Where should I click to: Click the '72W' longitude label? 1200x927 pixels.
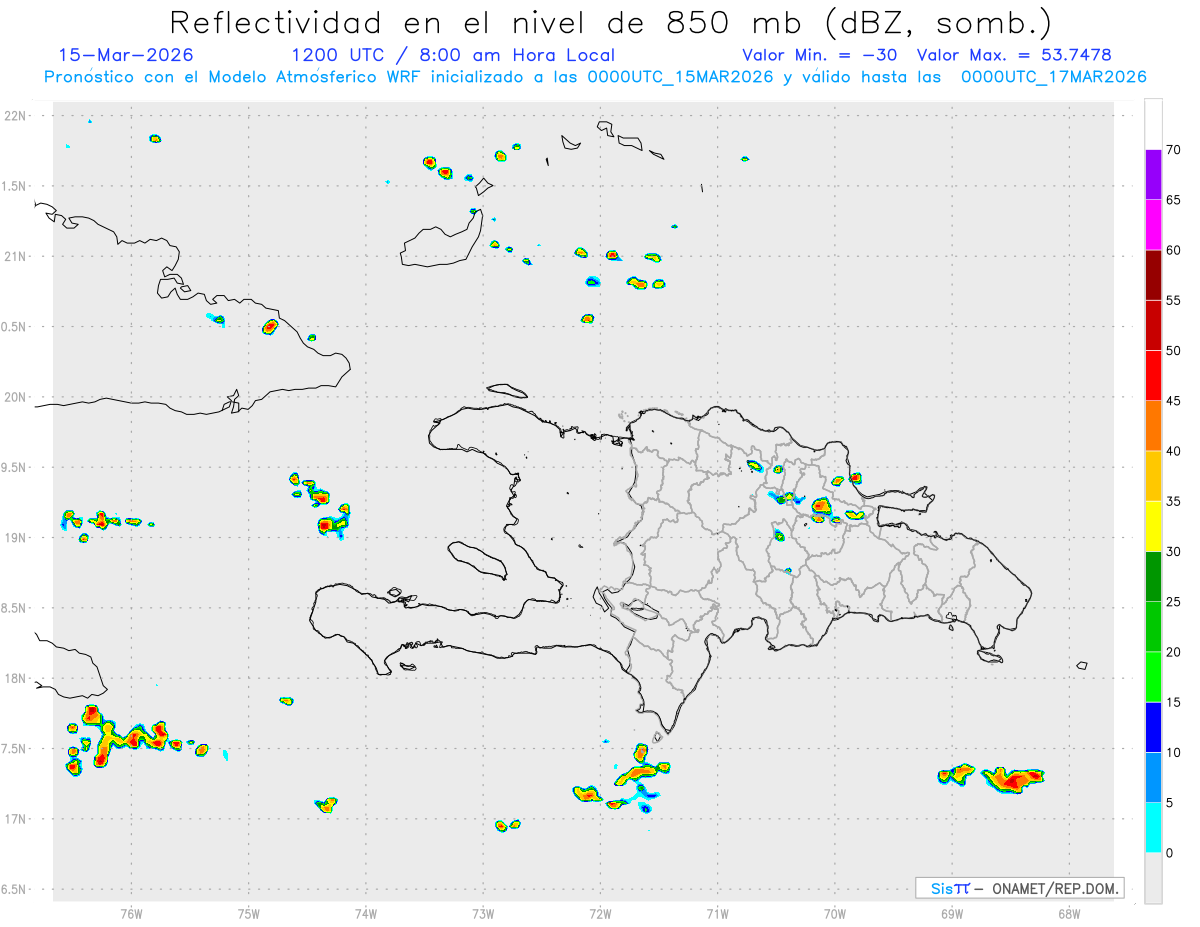tap(600, 914)
